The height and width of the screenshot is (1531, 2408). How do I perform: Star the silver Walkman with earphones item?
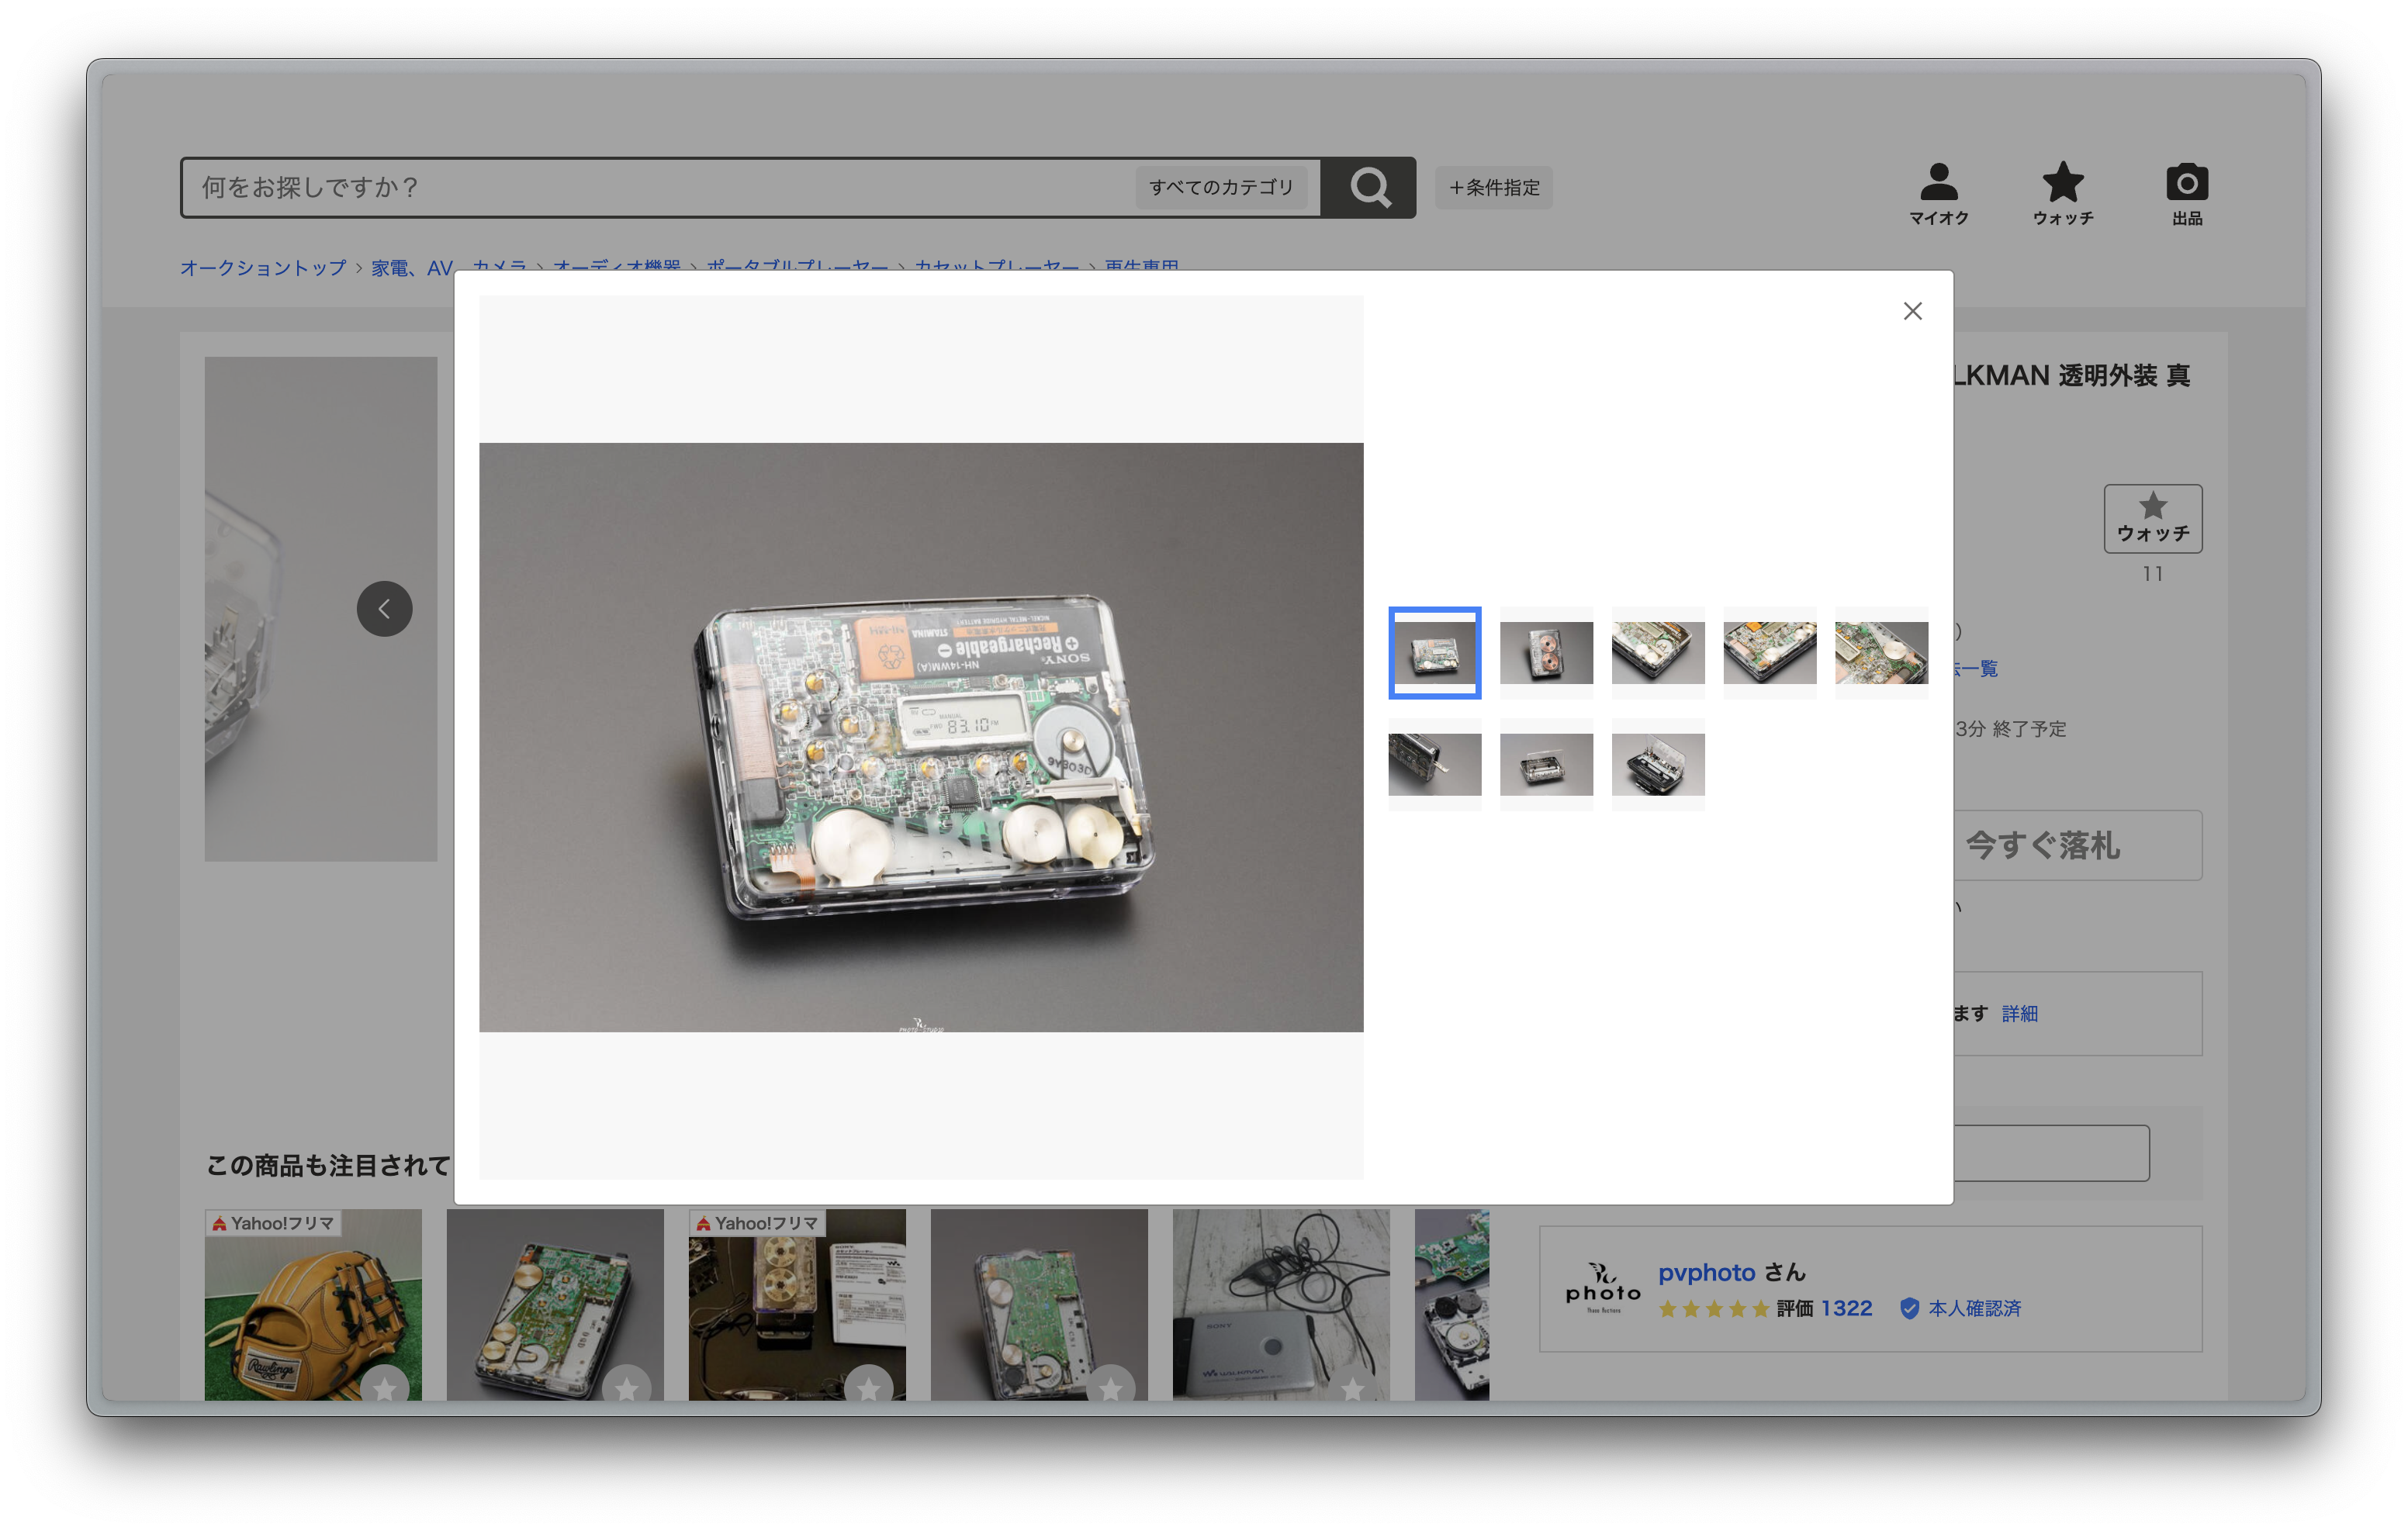click(1352, 1387)
